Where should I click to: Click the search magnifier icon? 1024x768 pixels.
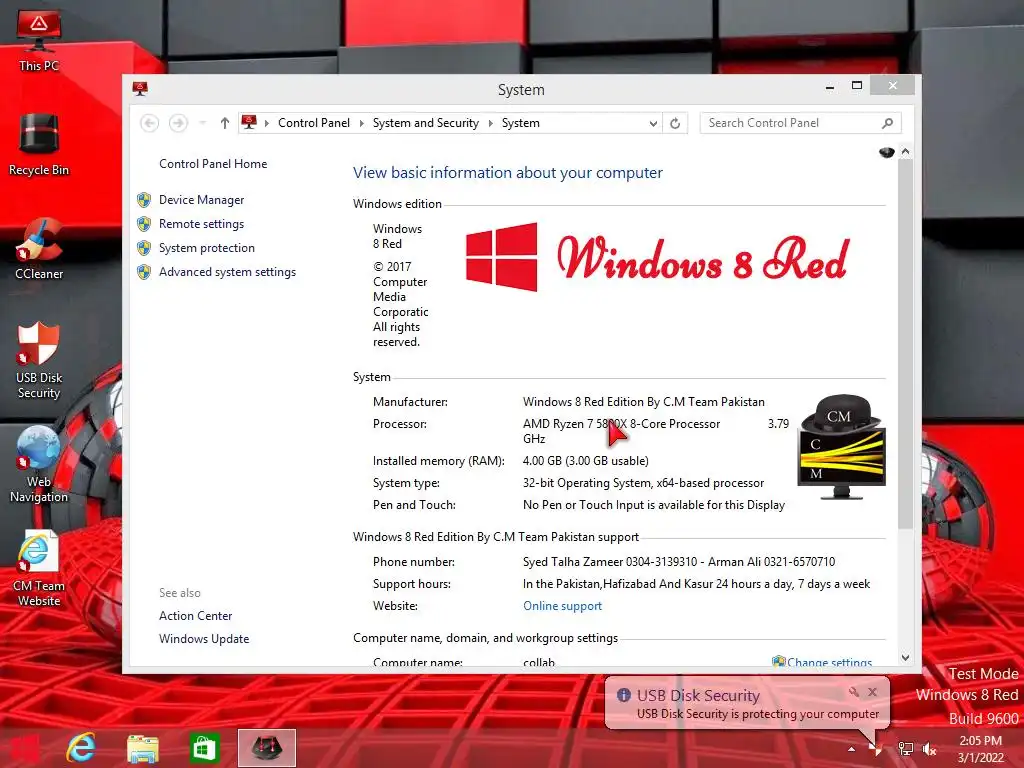[887, 123]
